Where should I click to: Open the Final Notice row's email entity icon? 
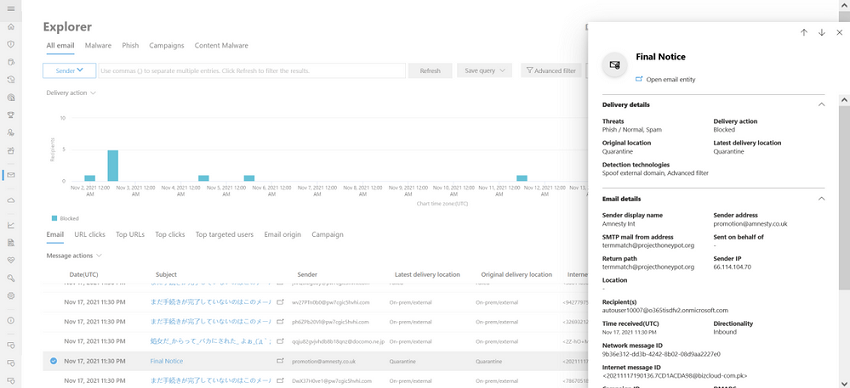280,361
